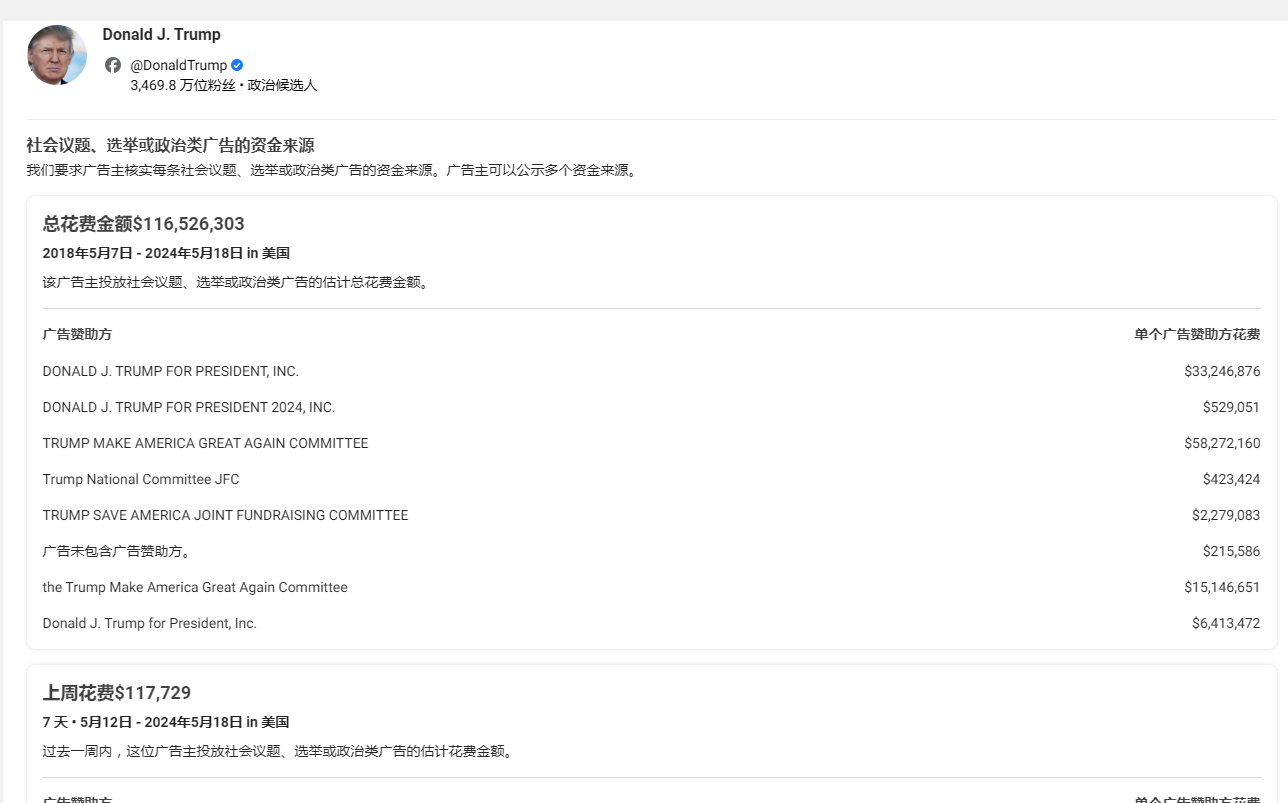Click the $33,246,876 amount

point(1222,371)
